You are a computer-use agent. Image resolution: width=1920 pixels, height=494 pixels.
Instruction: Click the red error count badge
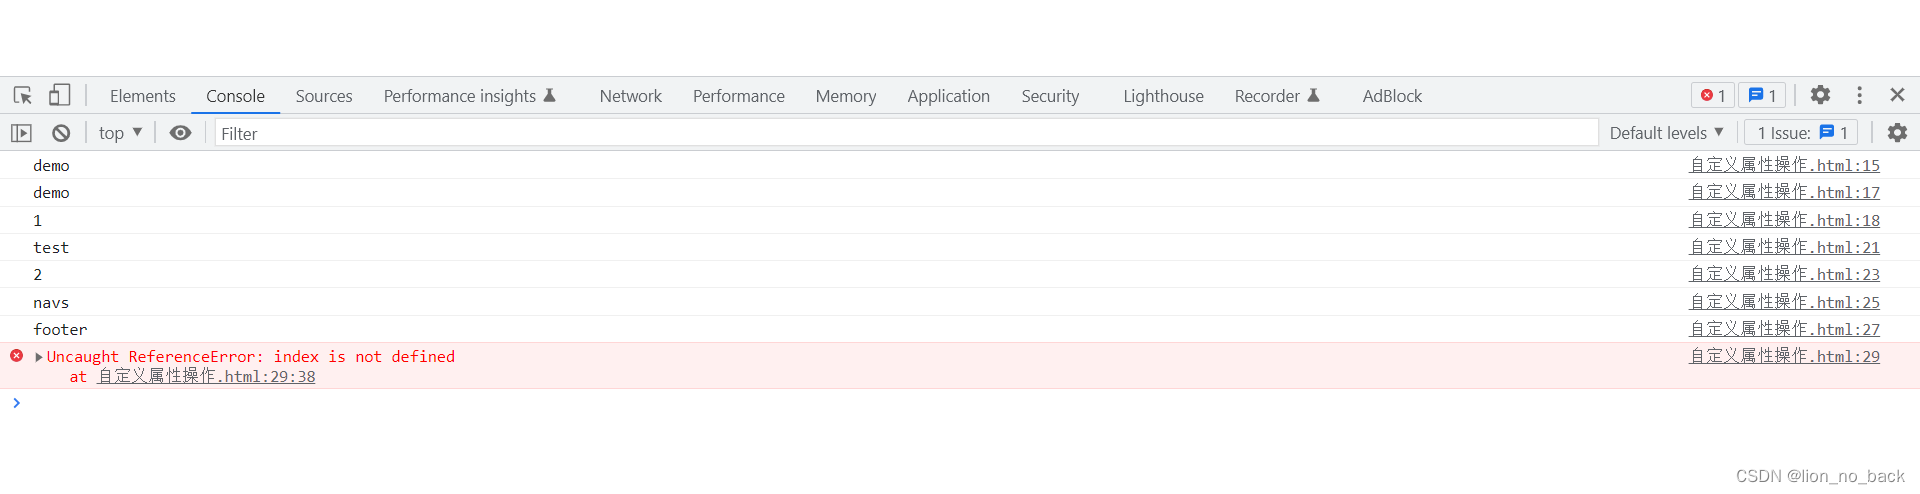(1713, 95)
